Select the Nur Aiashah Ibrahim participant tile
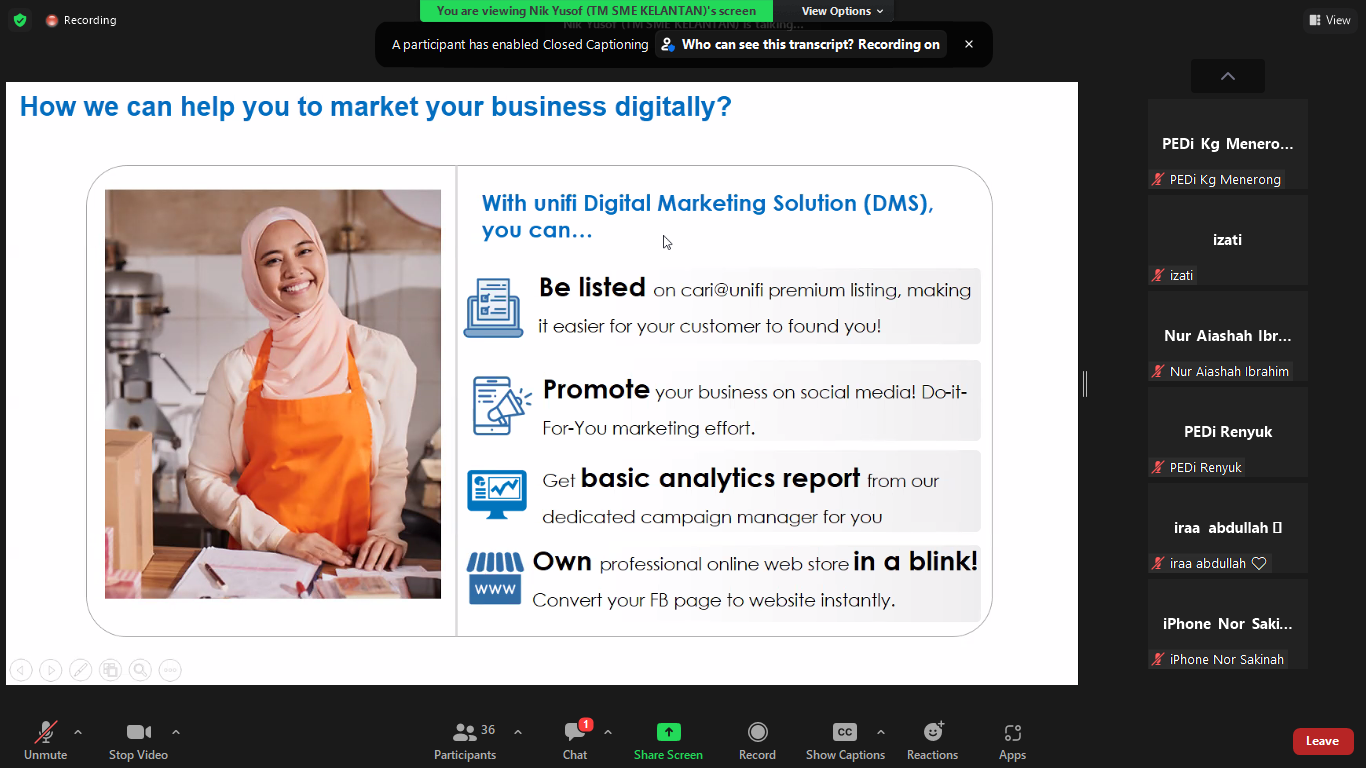 pyautogui.click(x=1227, y=336)
